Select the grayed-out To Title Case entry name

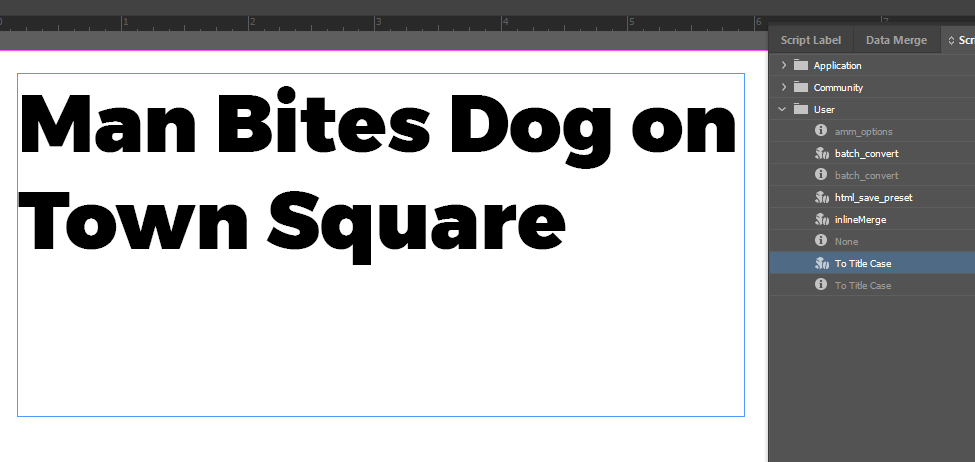pos(863,285)
